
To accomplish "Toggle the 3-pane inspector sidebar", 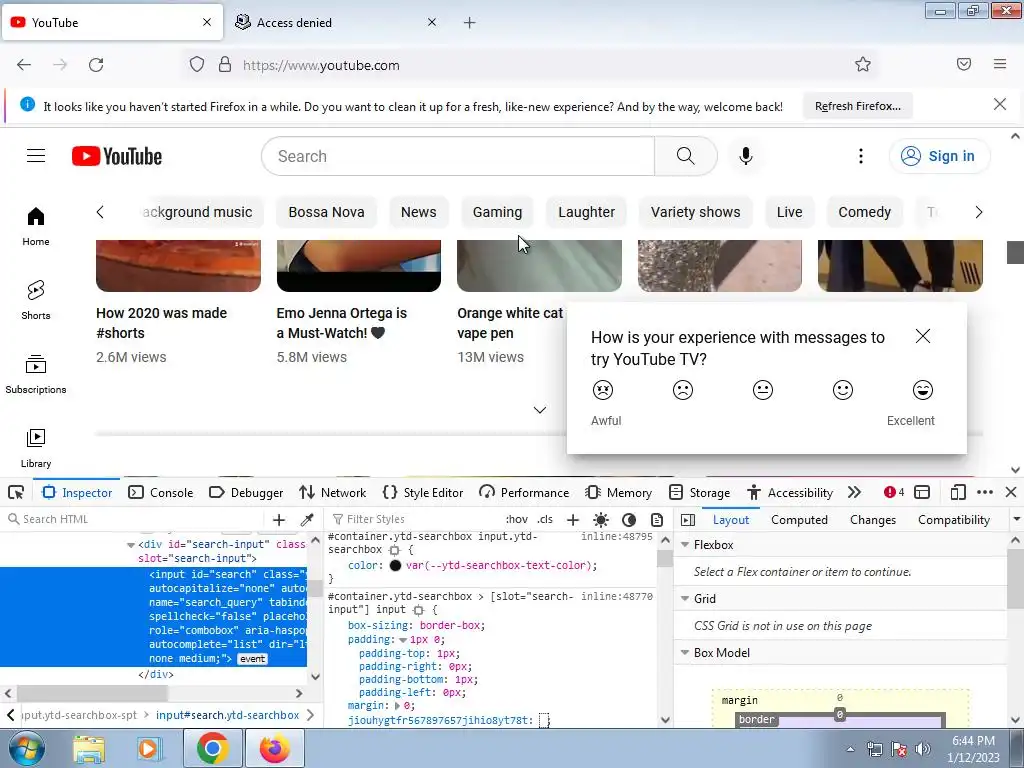I will (x=688, y=520).
